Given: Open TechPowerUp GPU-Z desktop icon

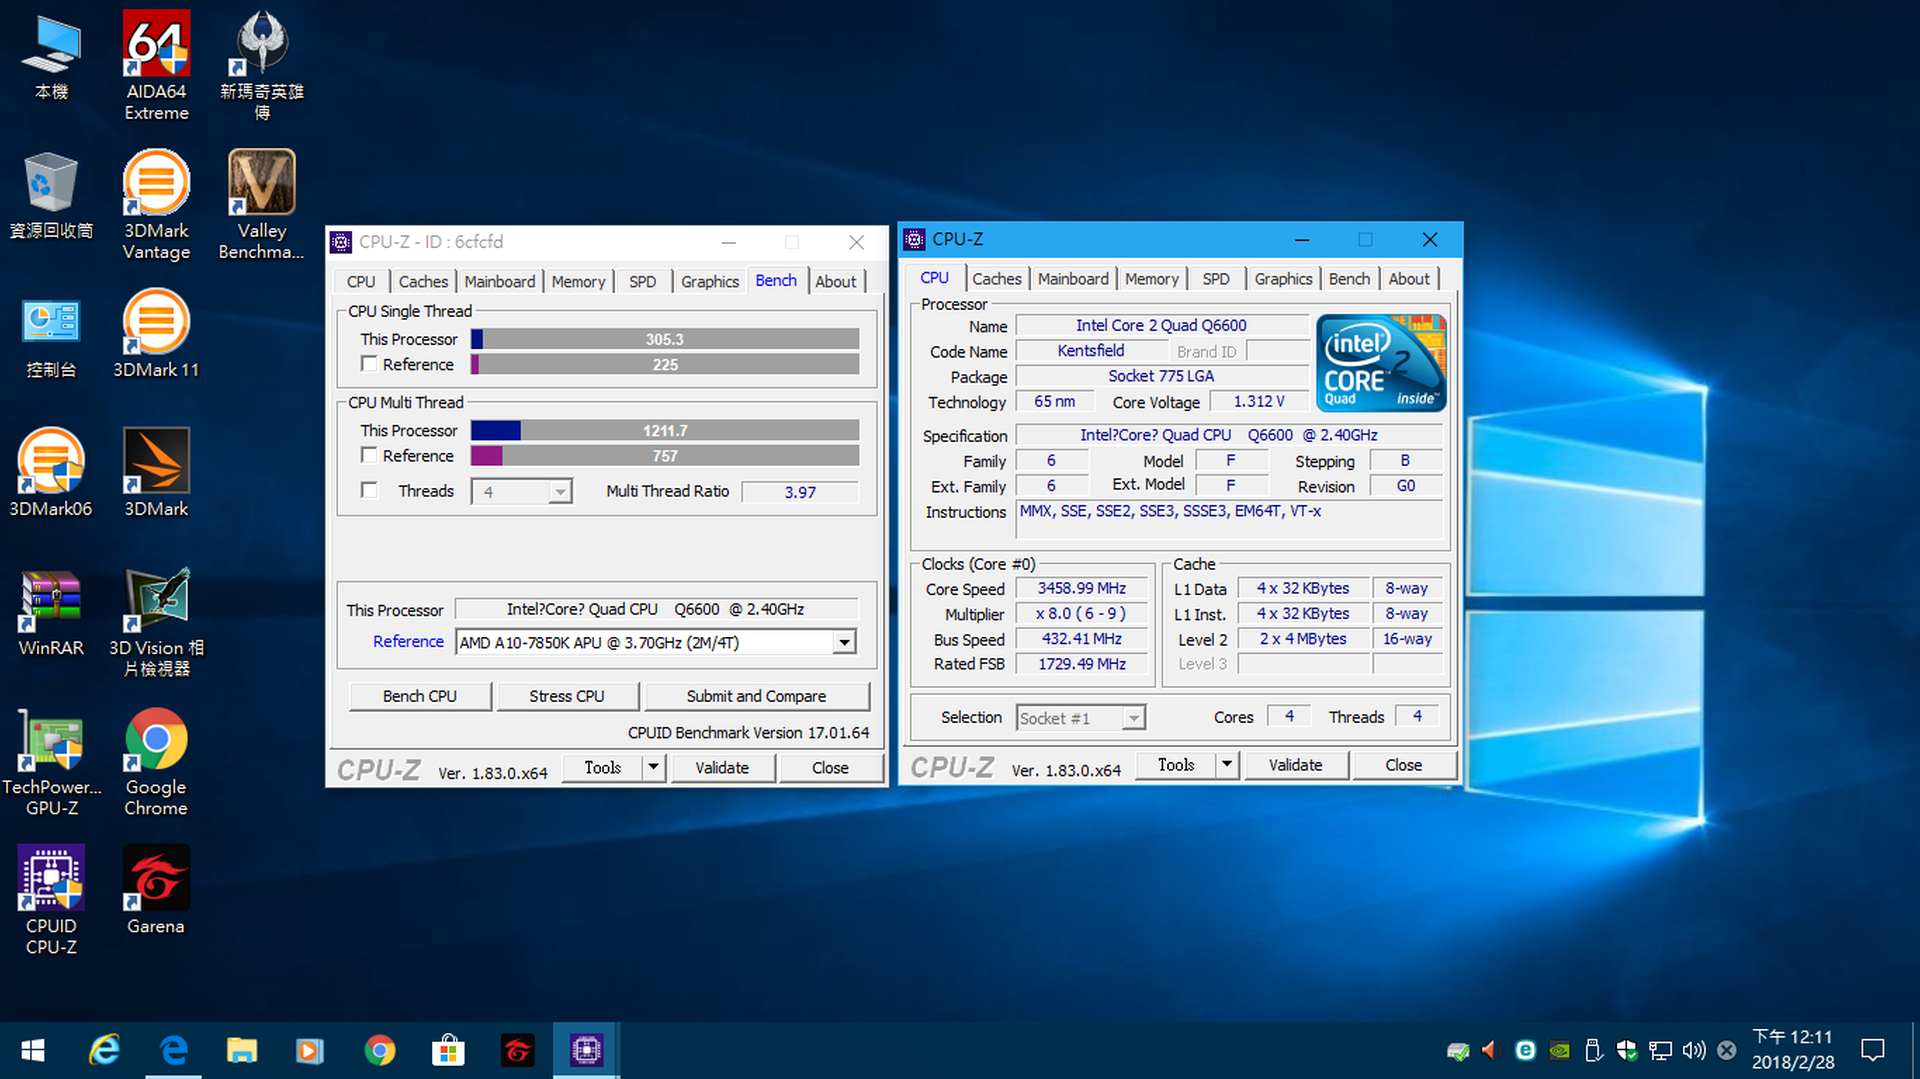Looking at the screenshot, I should tap(51, 762).
